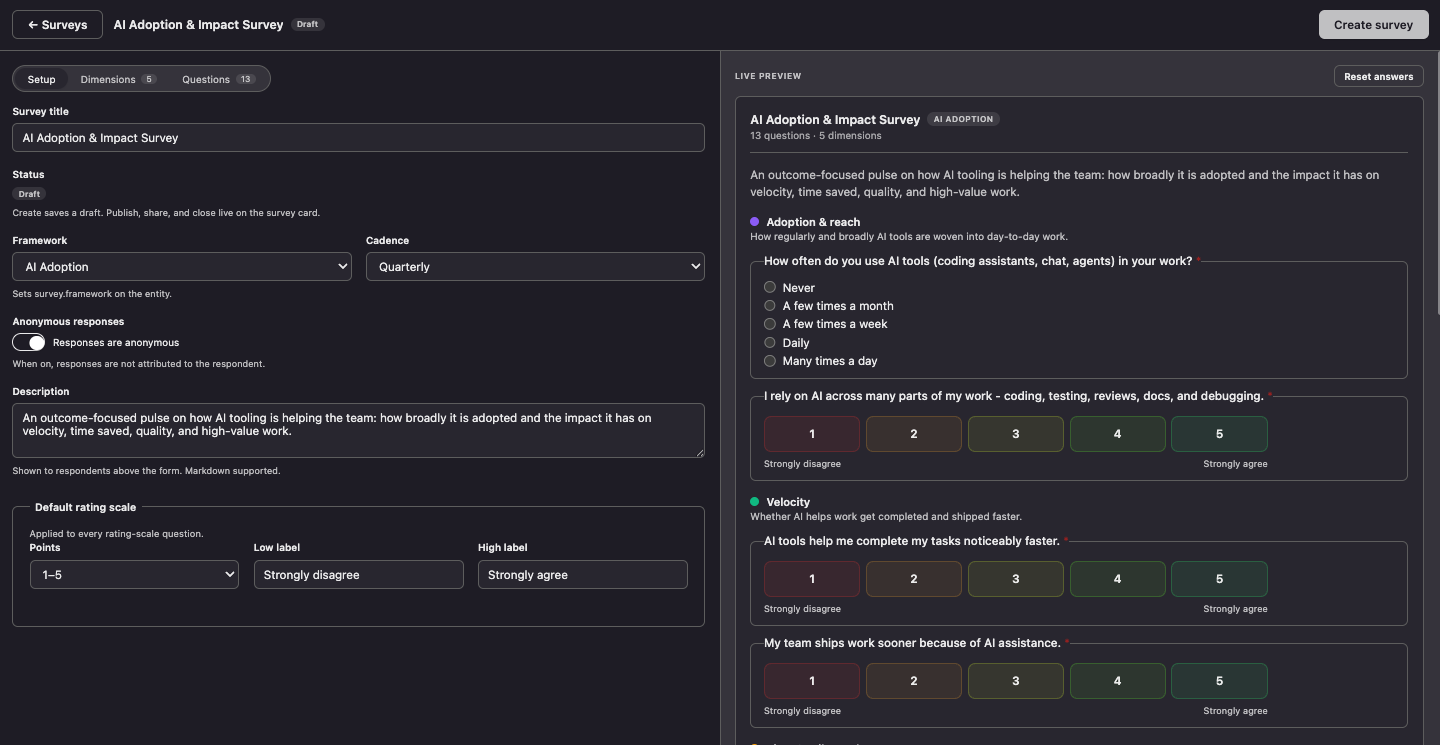Edit the Low label text field

358,575
